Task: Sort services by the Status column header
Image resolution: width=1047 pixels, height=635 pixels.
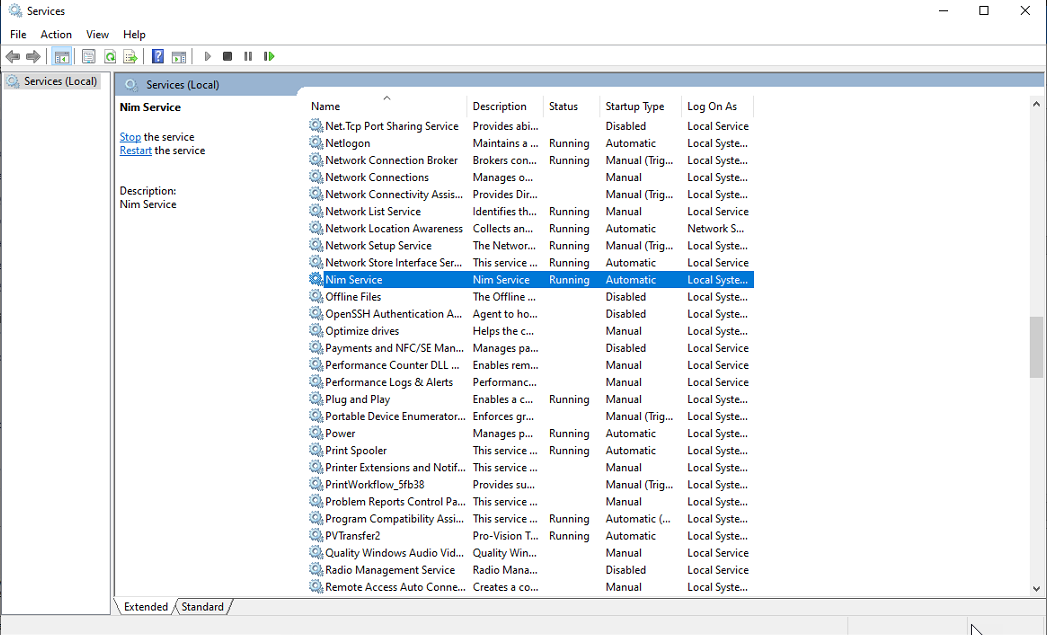Action: pos(564,106)
